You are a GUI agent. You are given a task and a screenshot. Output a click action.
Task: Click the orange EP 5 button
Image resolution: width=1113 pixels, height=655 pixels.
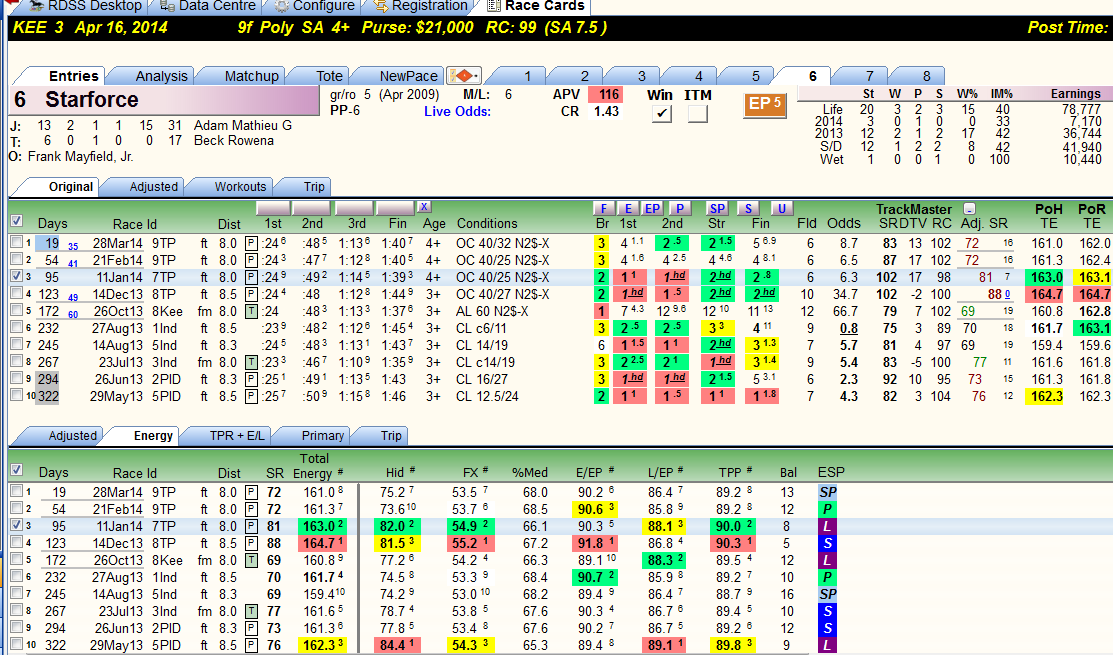[x=764, y=104]
